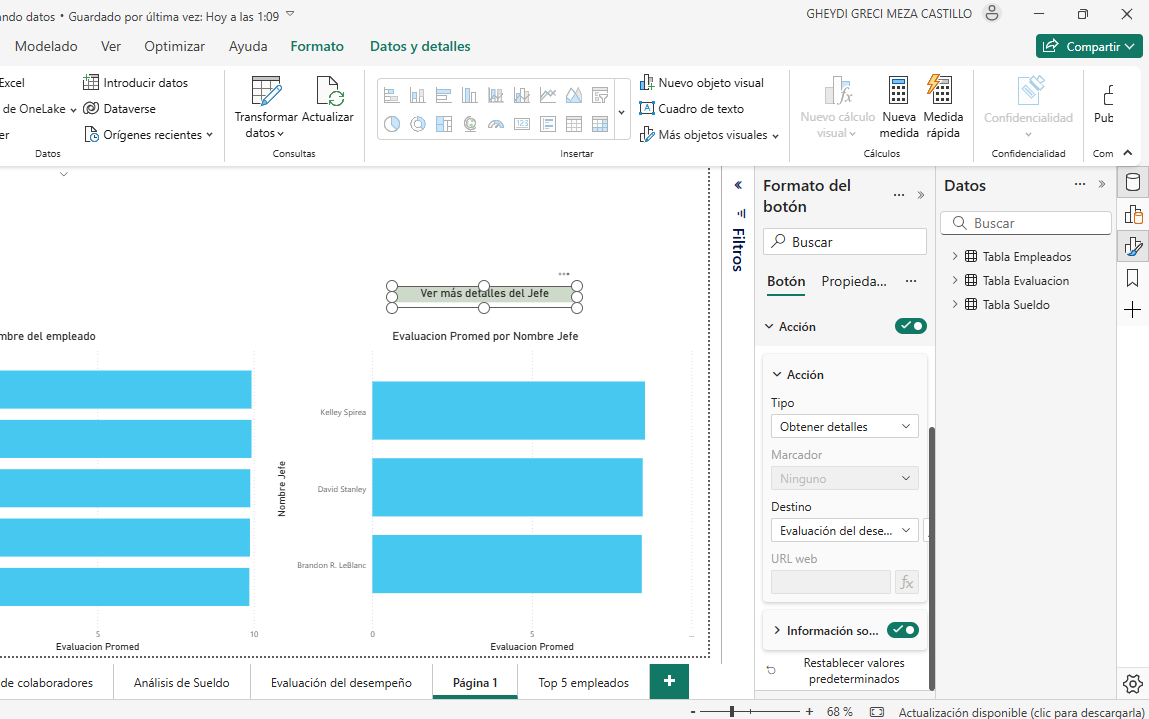This screenshot has height=719, width=1149.
Task: Toggle the Acción switch off
Action: pyautogui.click(x=910, y=326)
